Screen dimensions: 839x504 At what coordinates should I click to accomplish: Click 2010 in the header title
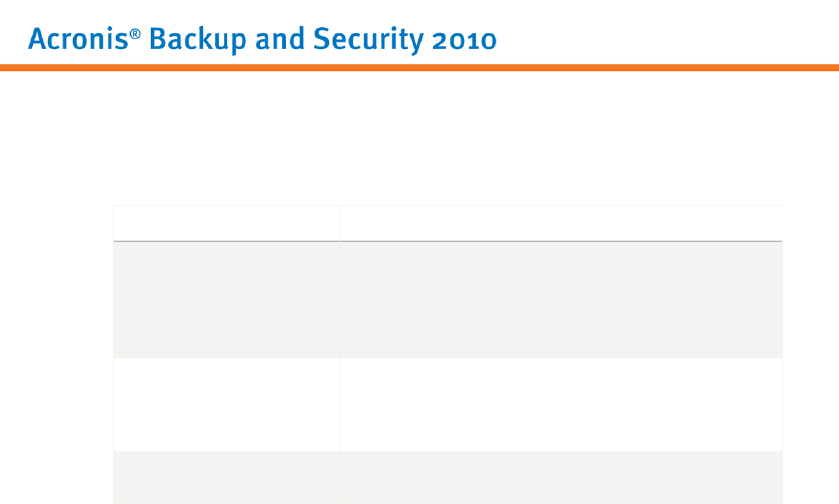coord(464,40)
